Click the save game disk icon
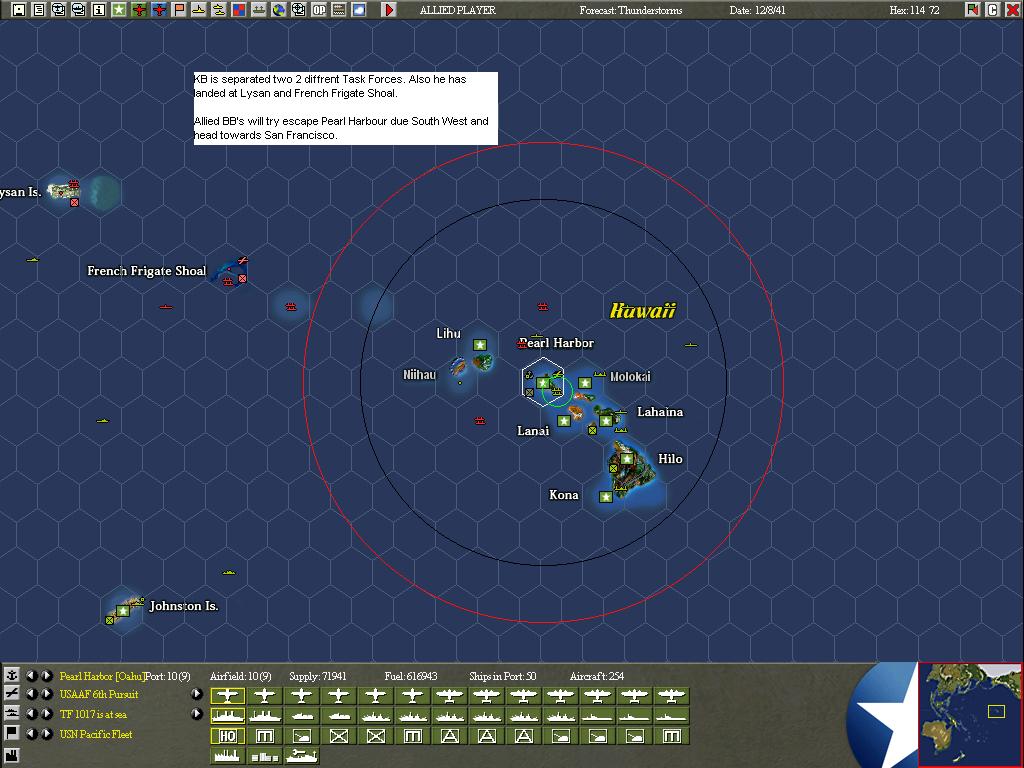The image size is (1024, 768). pyautogui.click(x=19, y=9)
